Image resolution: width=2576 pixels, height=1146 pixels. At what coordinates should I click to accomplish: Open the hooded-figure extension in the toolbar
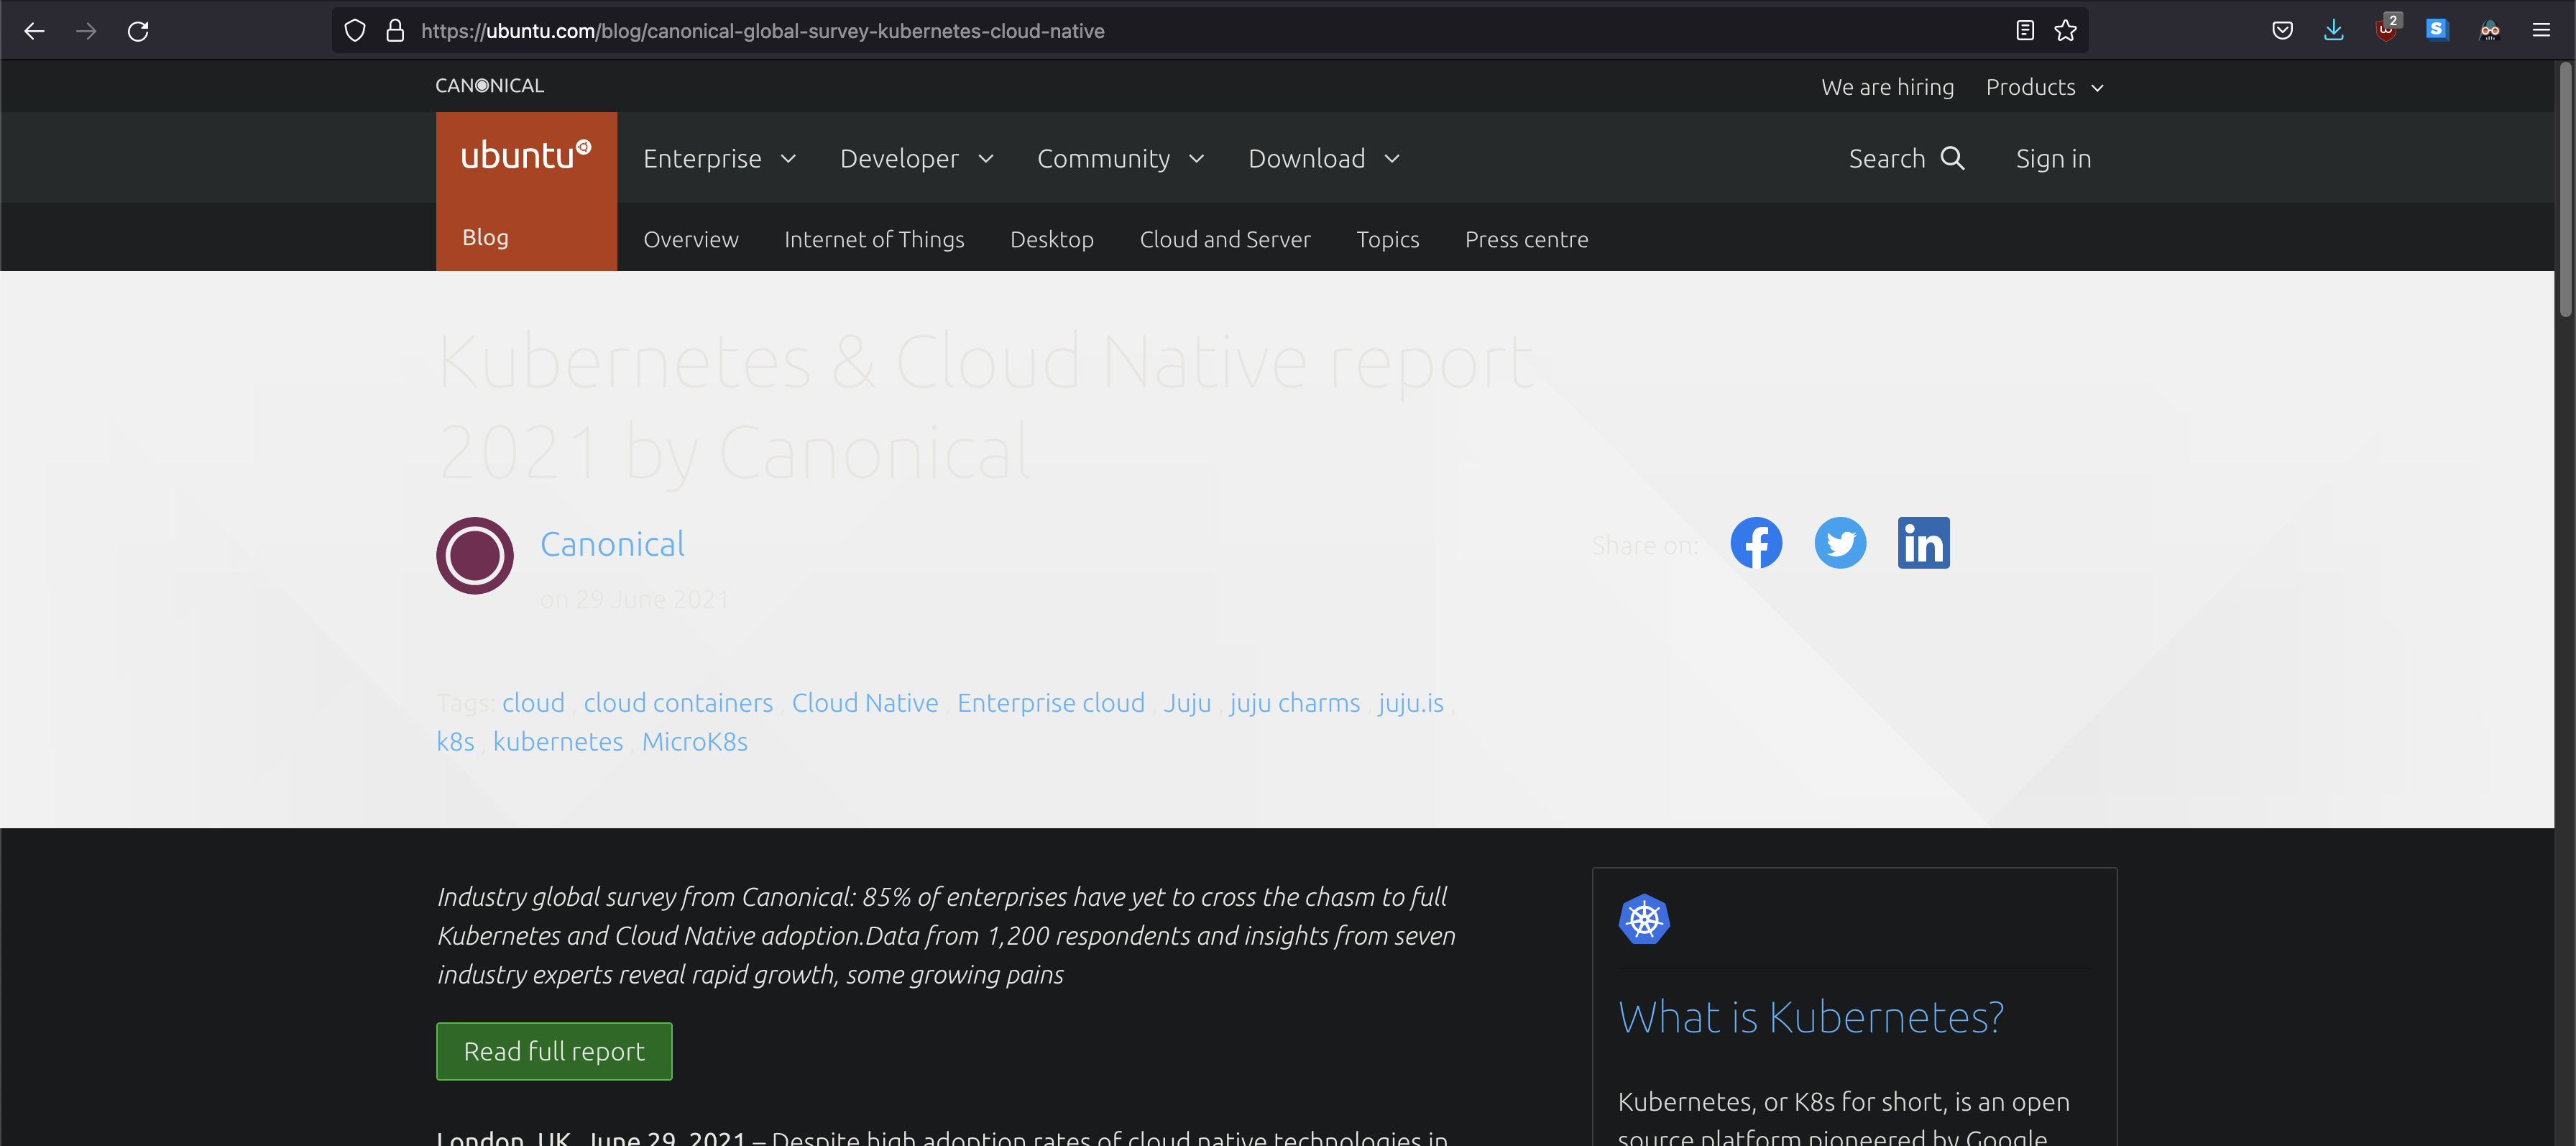[x=2489, y=30]
